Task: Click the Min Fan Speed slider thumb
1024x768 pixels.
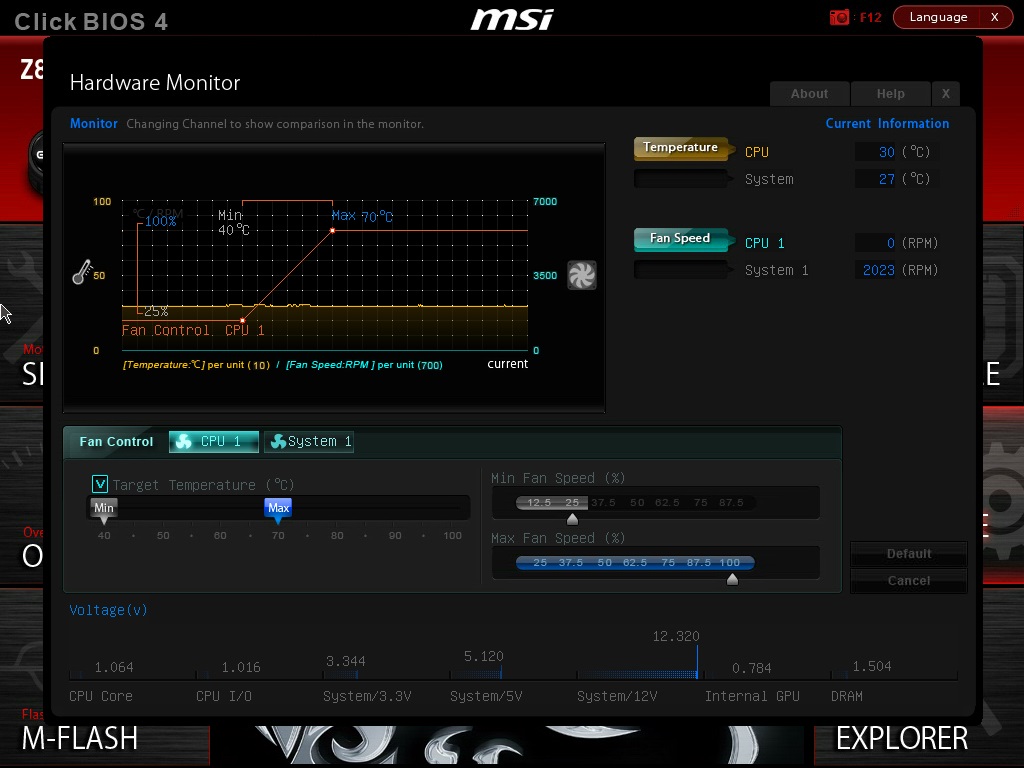Action: 572,519
